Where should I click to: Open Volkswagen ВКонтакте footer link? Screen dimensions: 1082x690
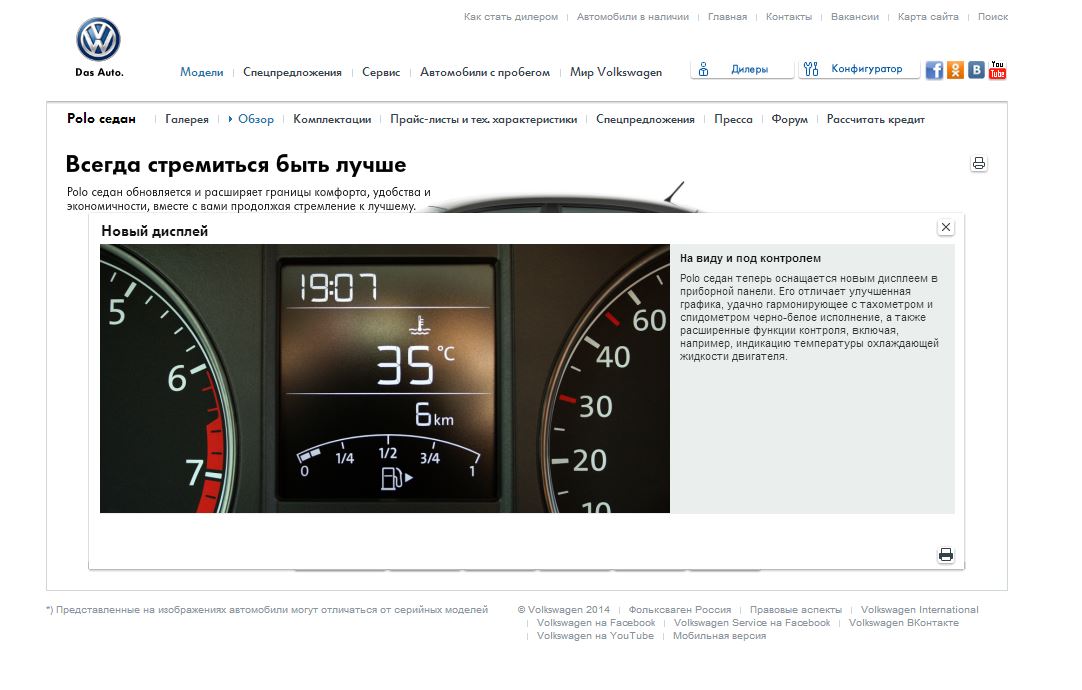(903, 623)
